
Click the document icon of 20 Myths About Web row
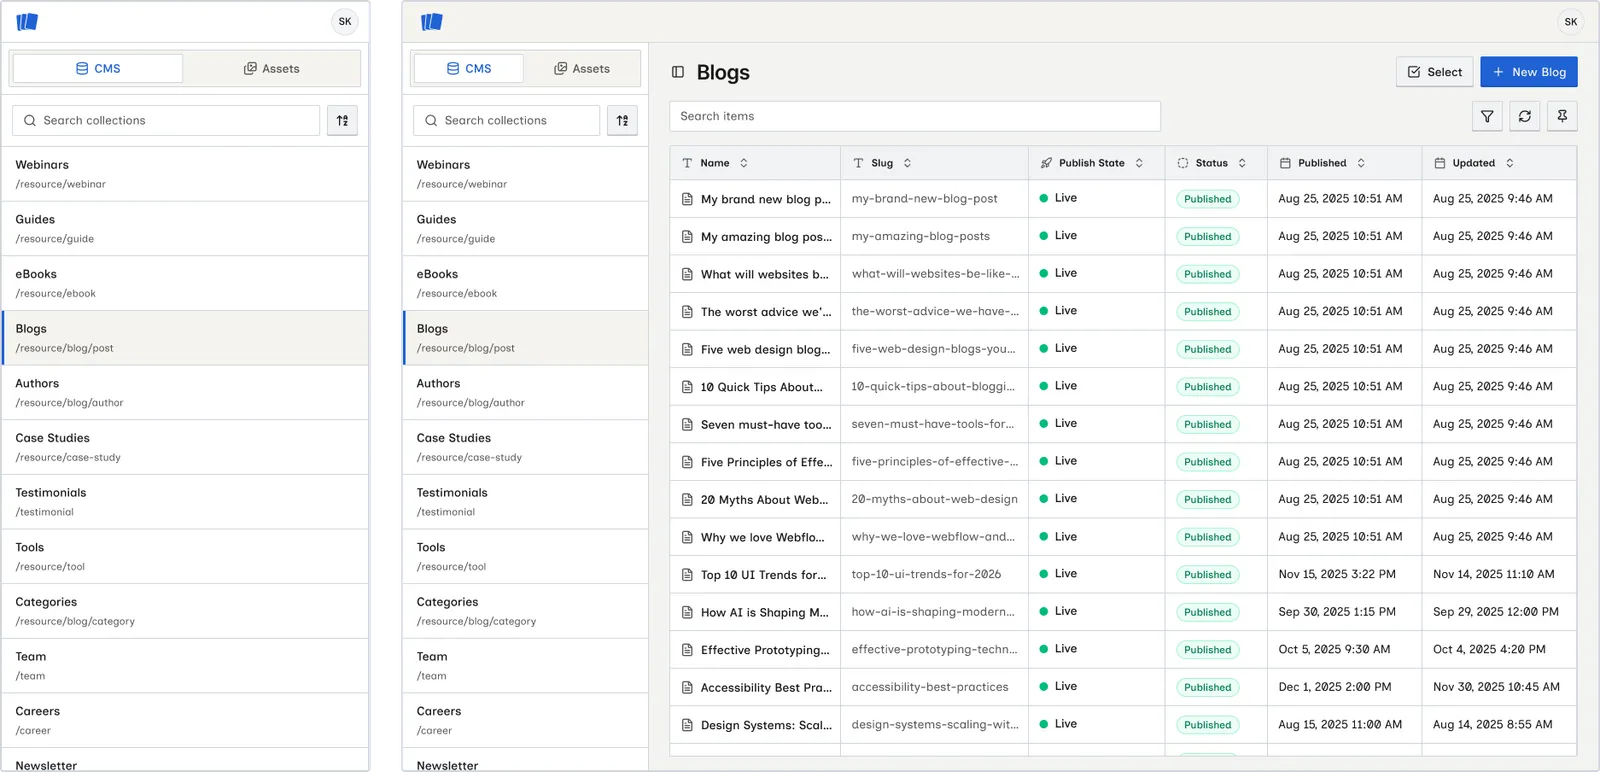[687, 499]
